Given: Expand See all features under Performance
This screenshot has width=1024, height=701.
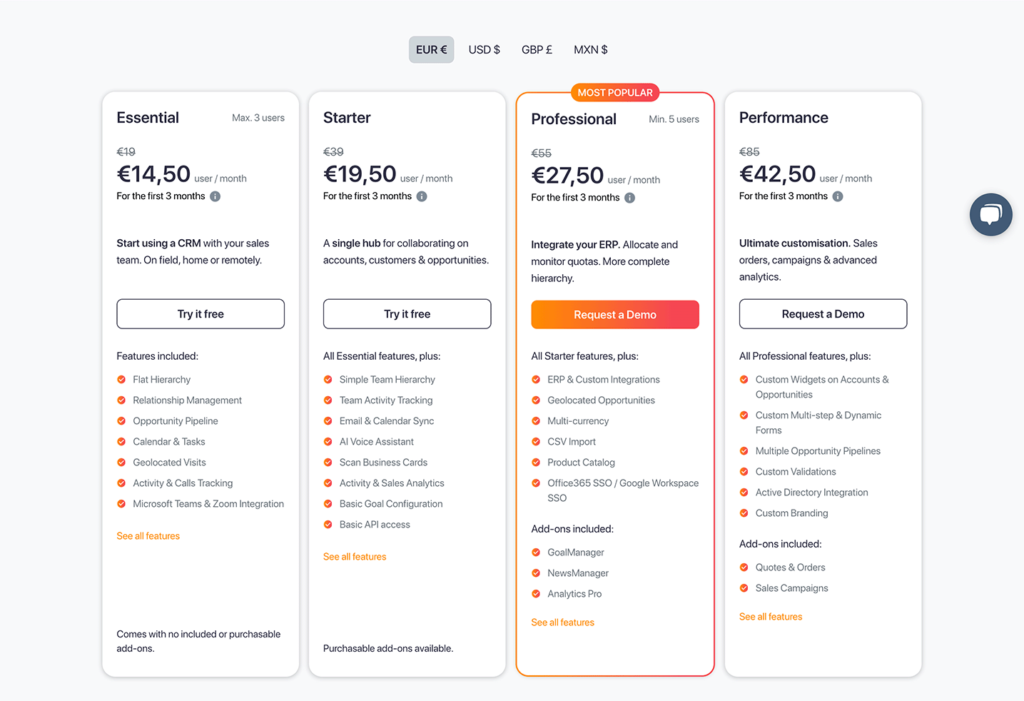Looking at the screenshot, I should point(771,617).
